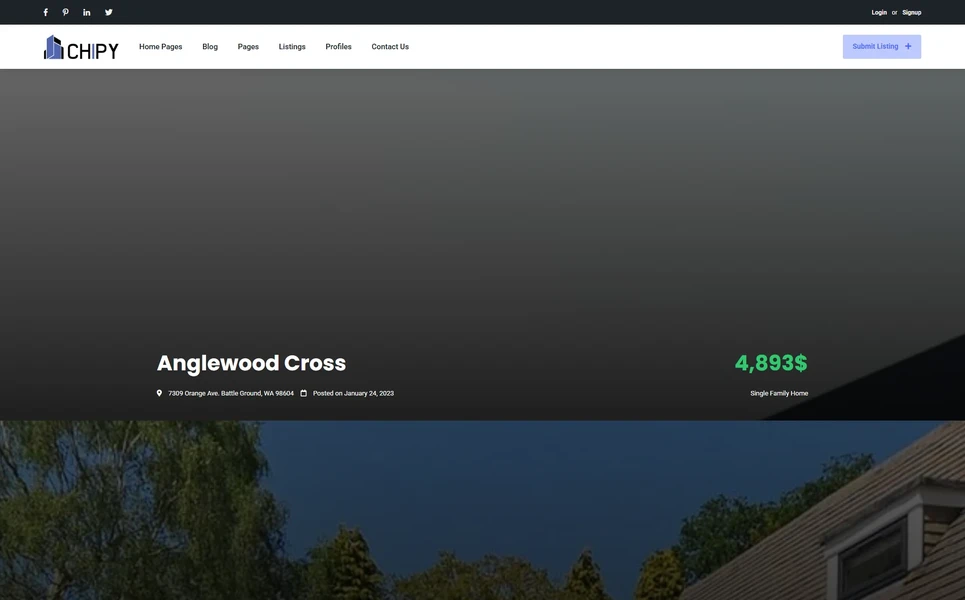Expand the Listings navigation dropdown
Viewport: 965px width, 600px height.
tap(291, 46)
